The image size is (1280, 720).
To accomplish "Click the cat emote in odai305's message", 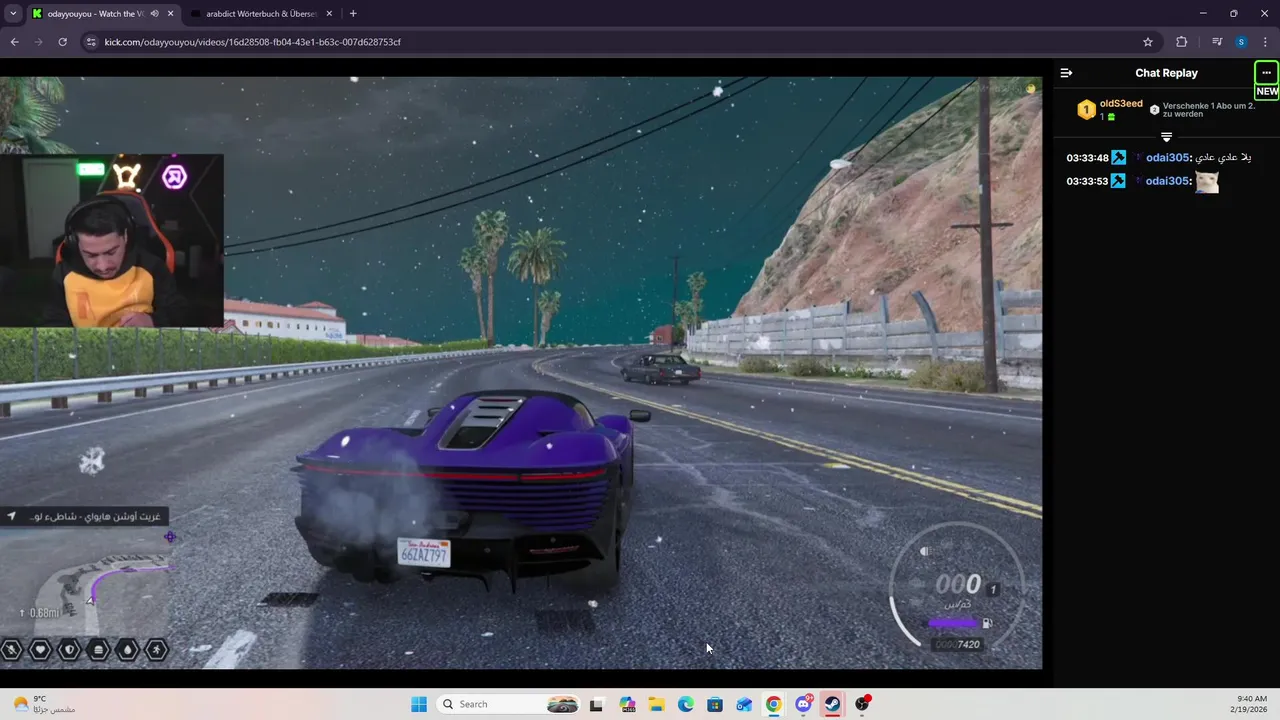I will point(1207,182).
